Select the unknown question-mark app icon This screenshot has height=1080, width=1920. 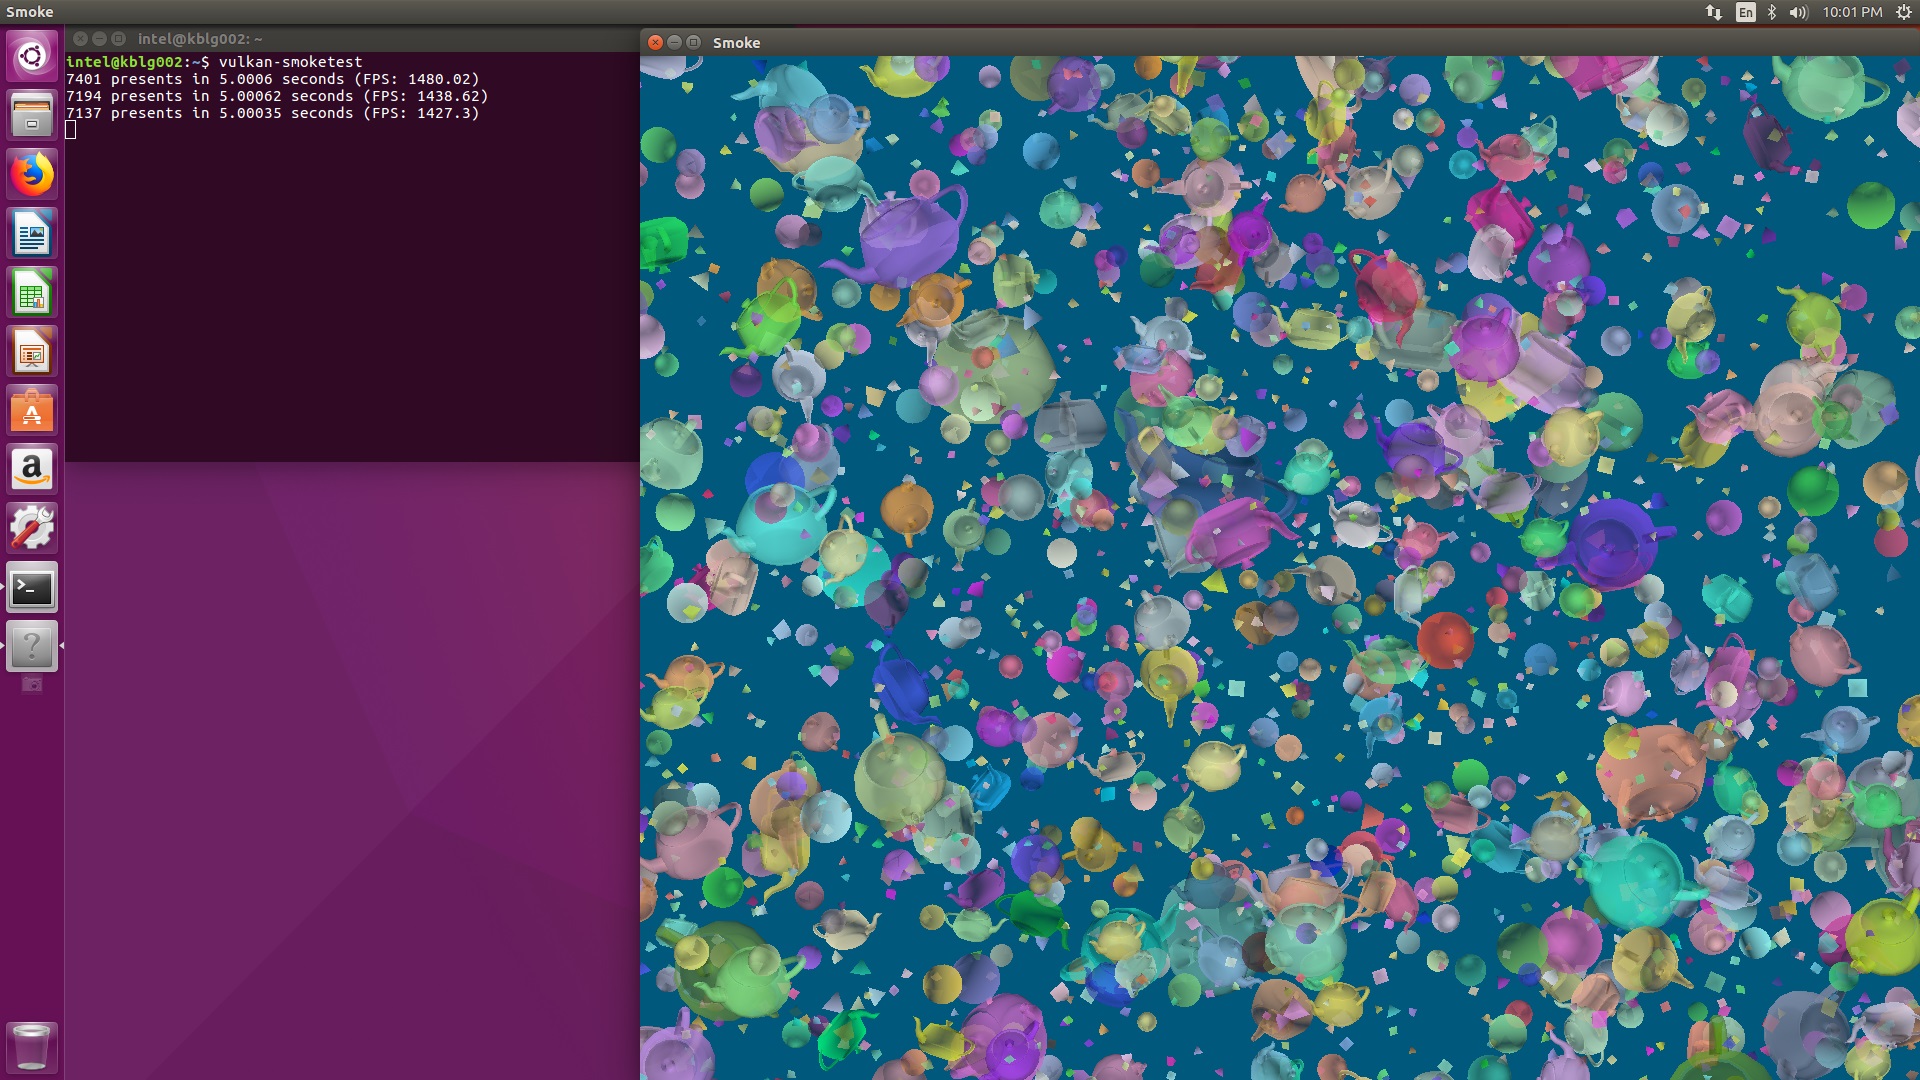32,647
